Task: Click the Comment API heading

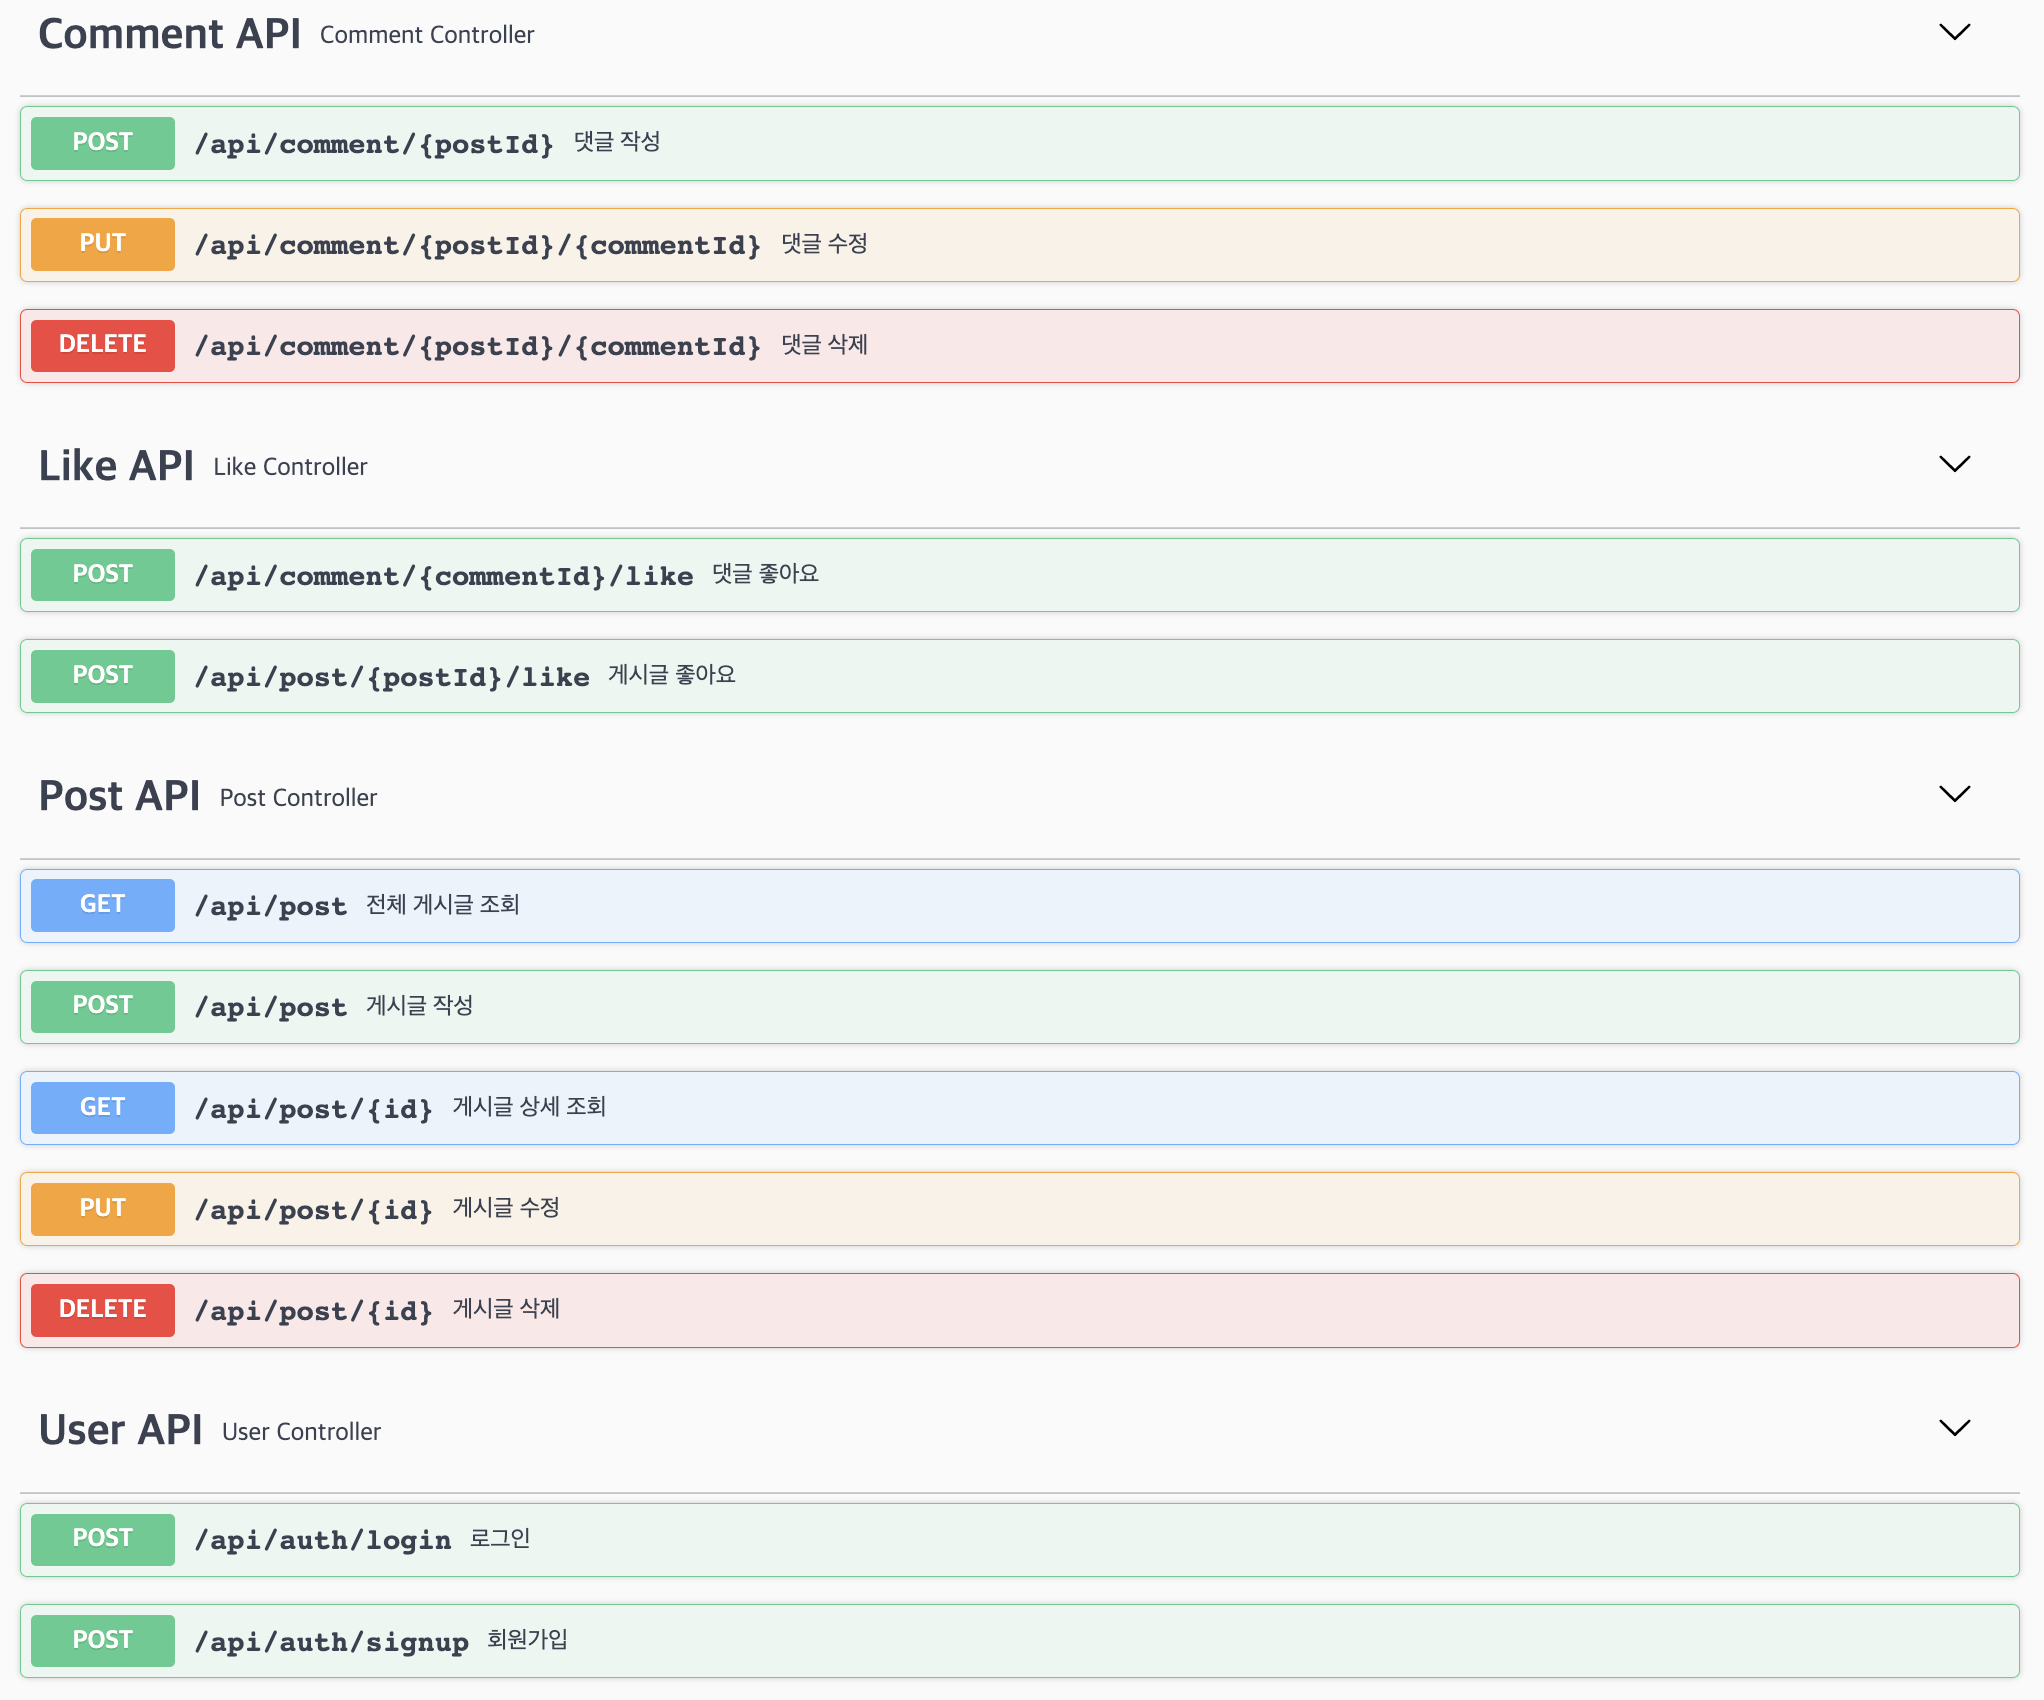Action: click(169, 34)
